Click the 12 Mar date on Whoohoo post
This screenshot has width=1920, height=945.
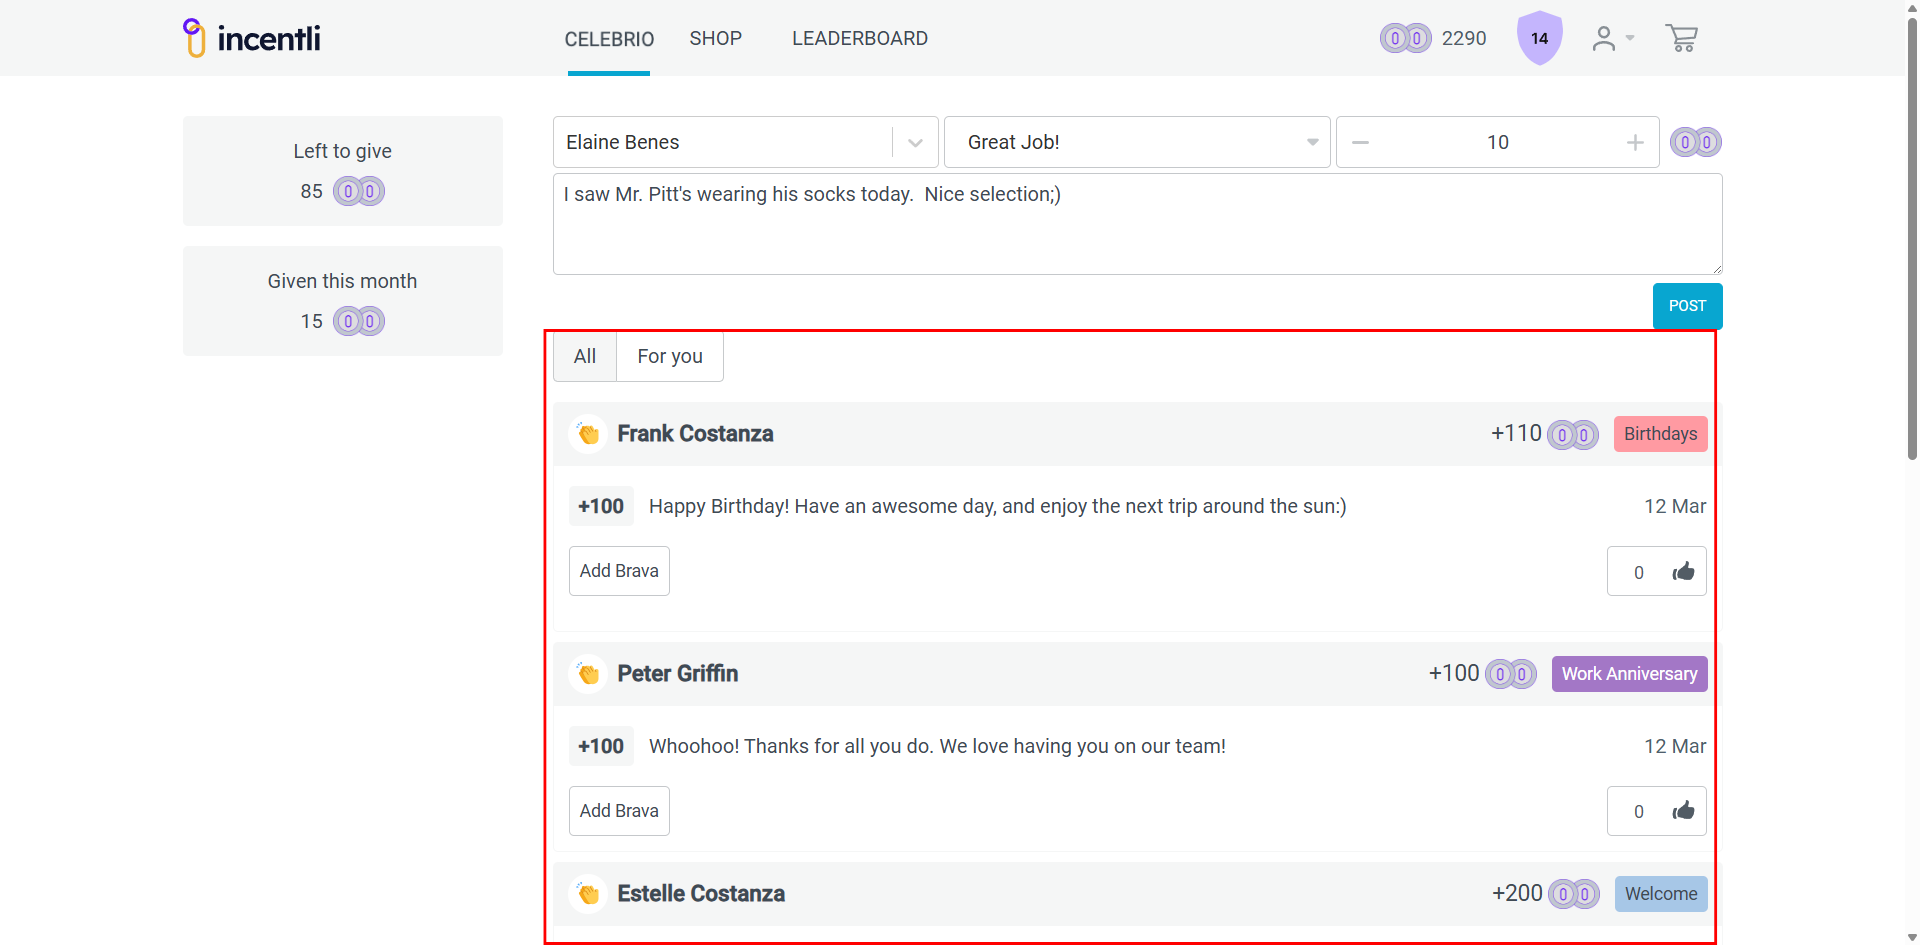click(x=1675, y=746)
